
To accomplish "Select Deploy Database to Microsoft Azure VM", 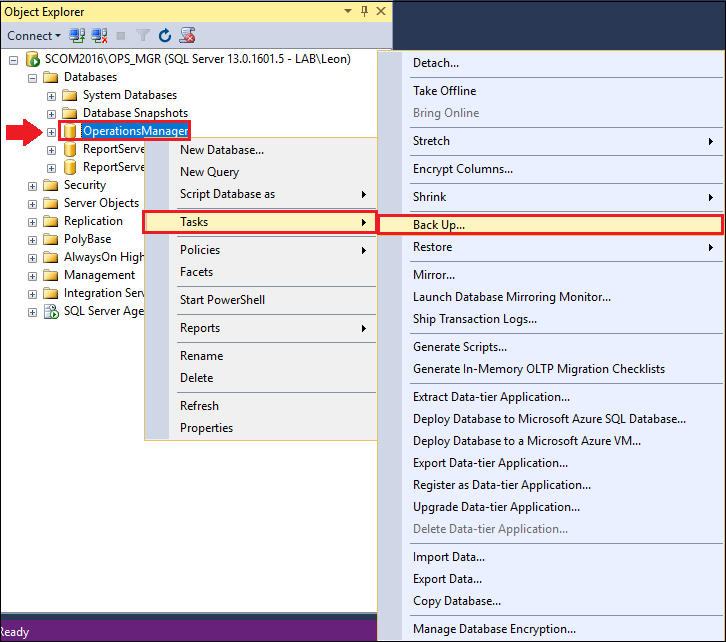I will pos(551,441).
